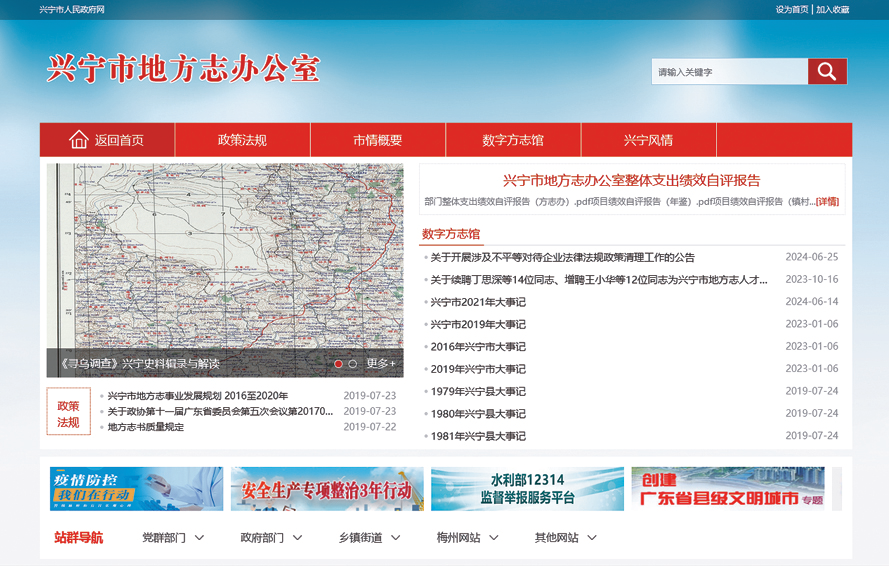
Task: Click 更多+ on the image carousel
Action: coord(380,364)
